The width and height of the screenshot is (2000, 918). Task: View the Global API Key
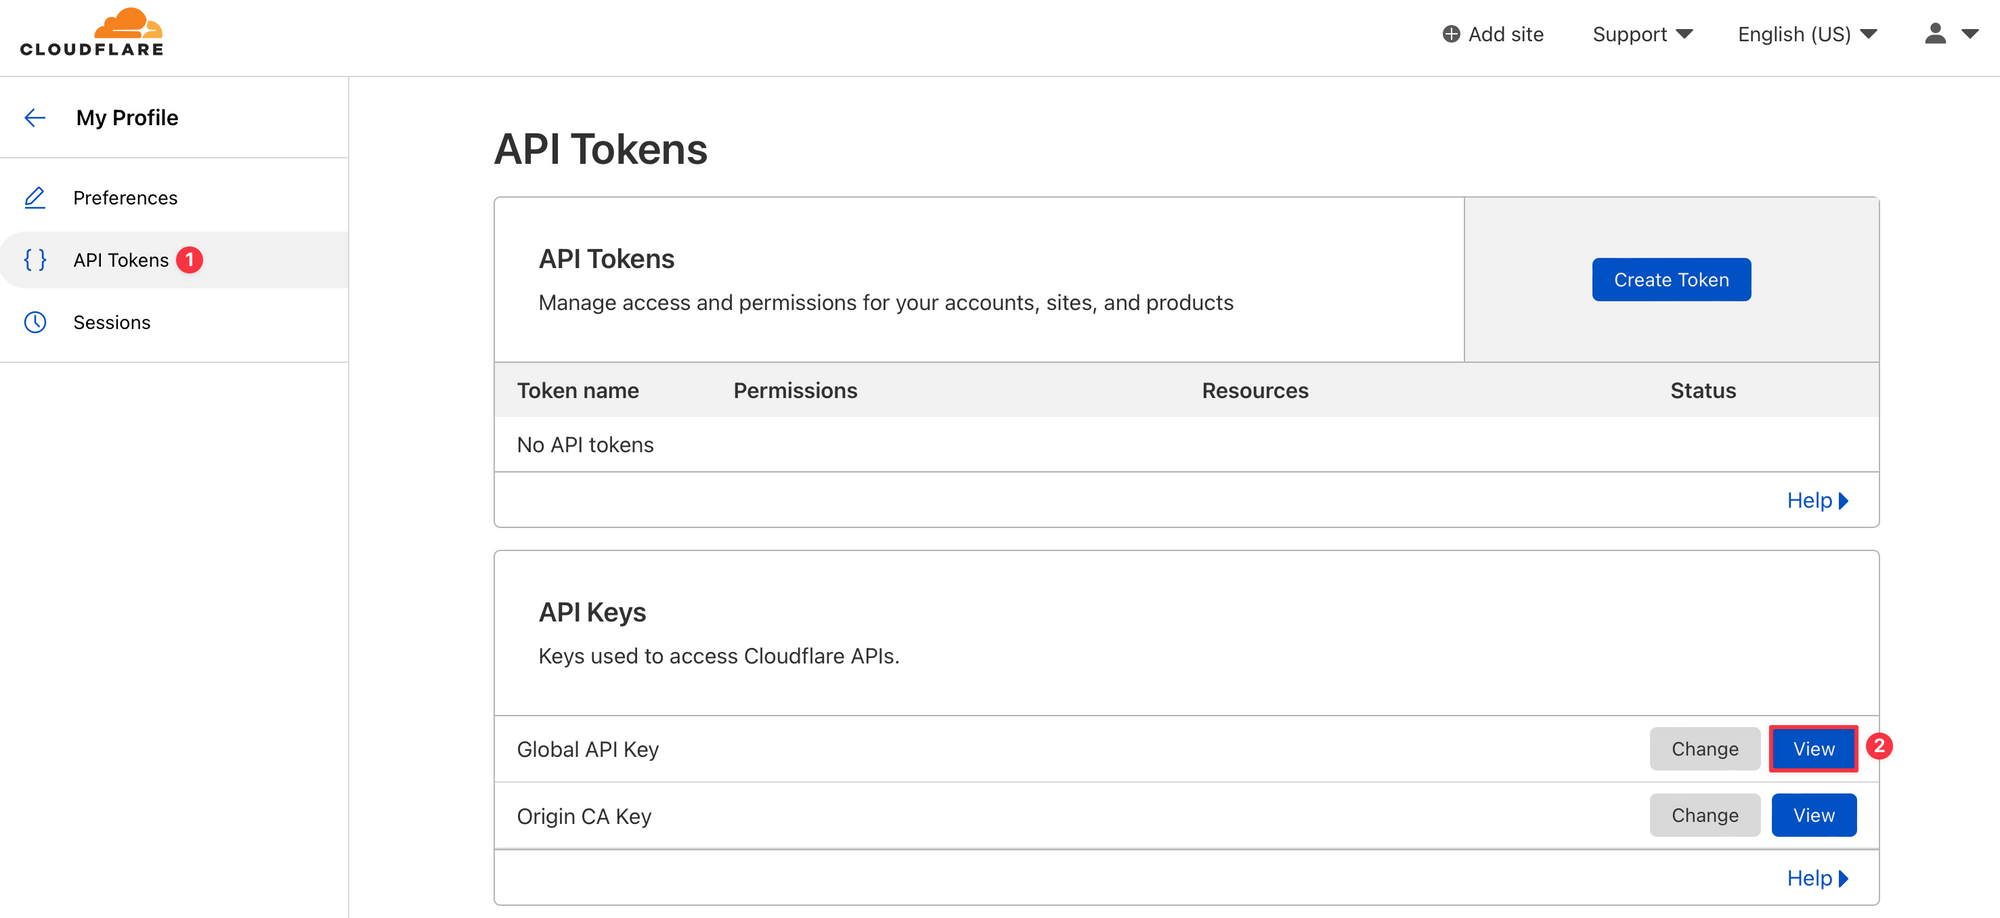[x=1813, y=749]
